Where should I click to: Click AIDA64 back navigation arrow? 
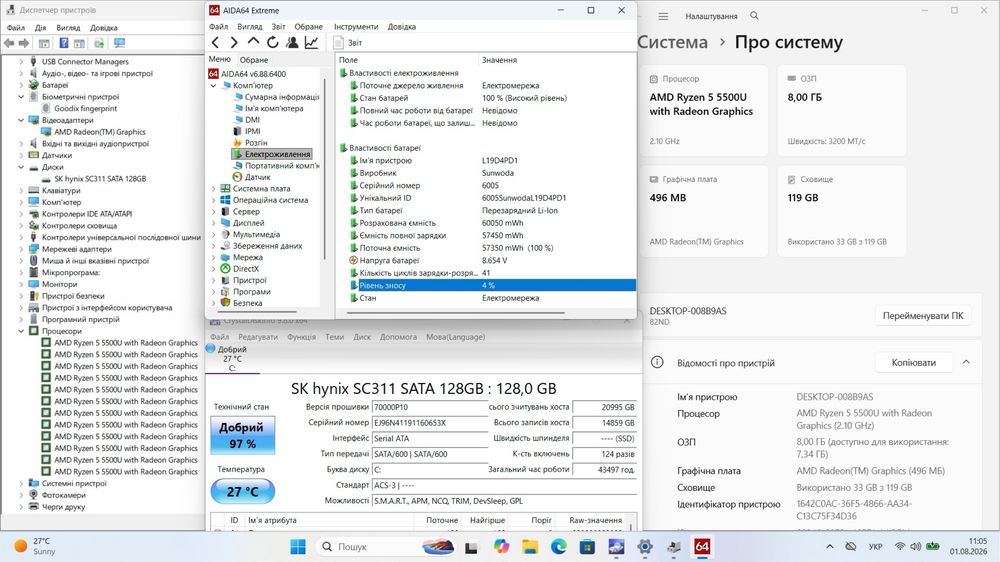(216, 43)
